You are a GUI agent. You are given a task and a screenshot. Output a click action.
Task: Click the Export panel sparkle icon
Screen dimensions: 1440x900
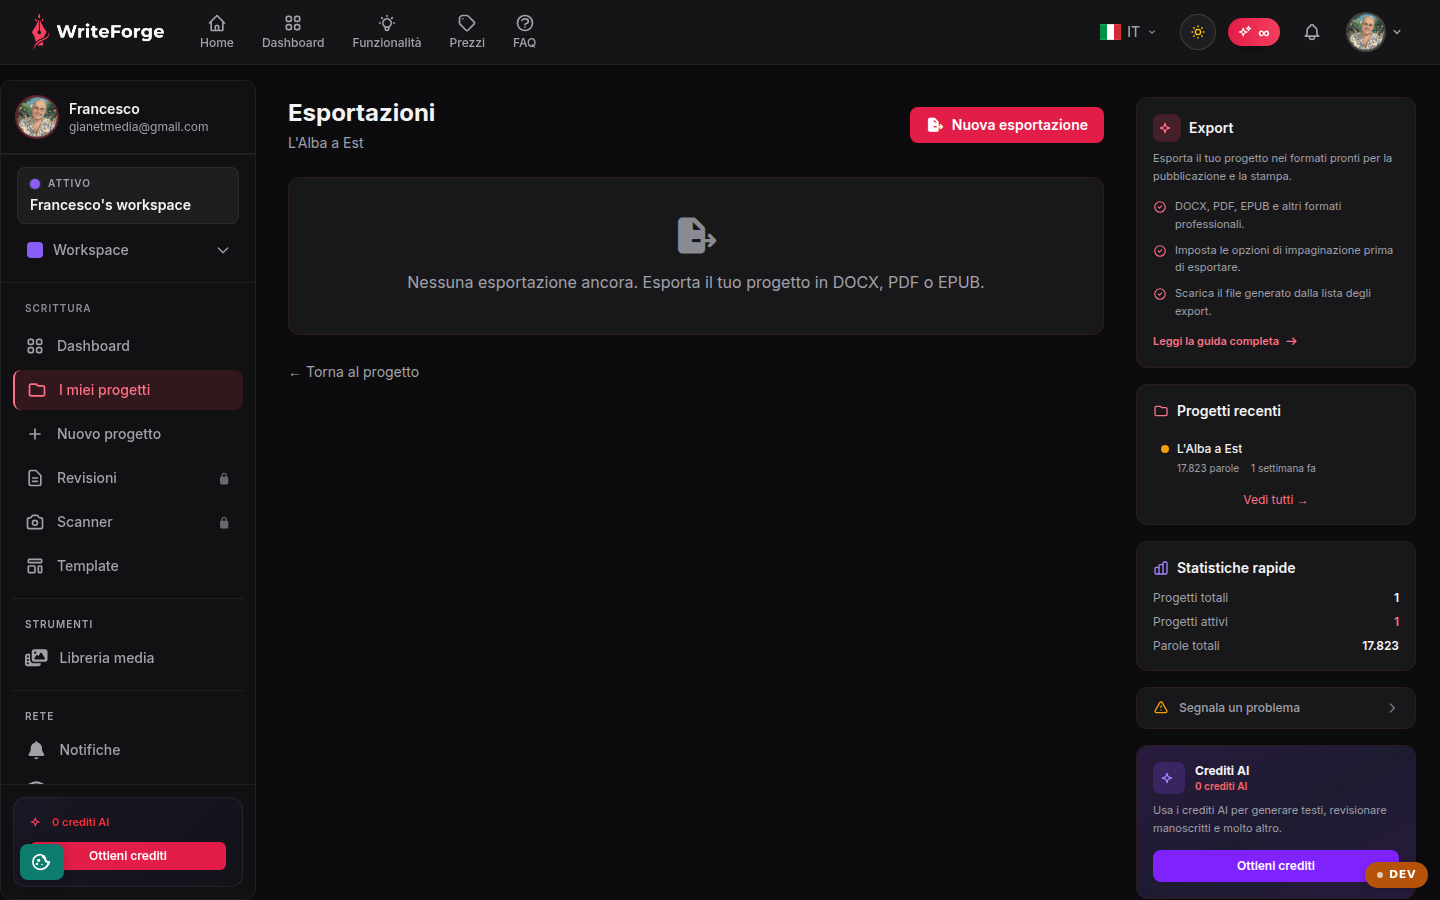click(x=1166, y=128)
